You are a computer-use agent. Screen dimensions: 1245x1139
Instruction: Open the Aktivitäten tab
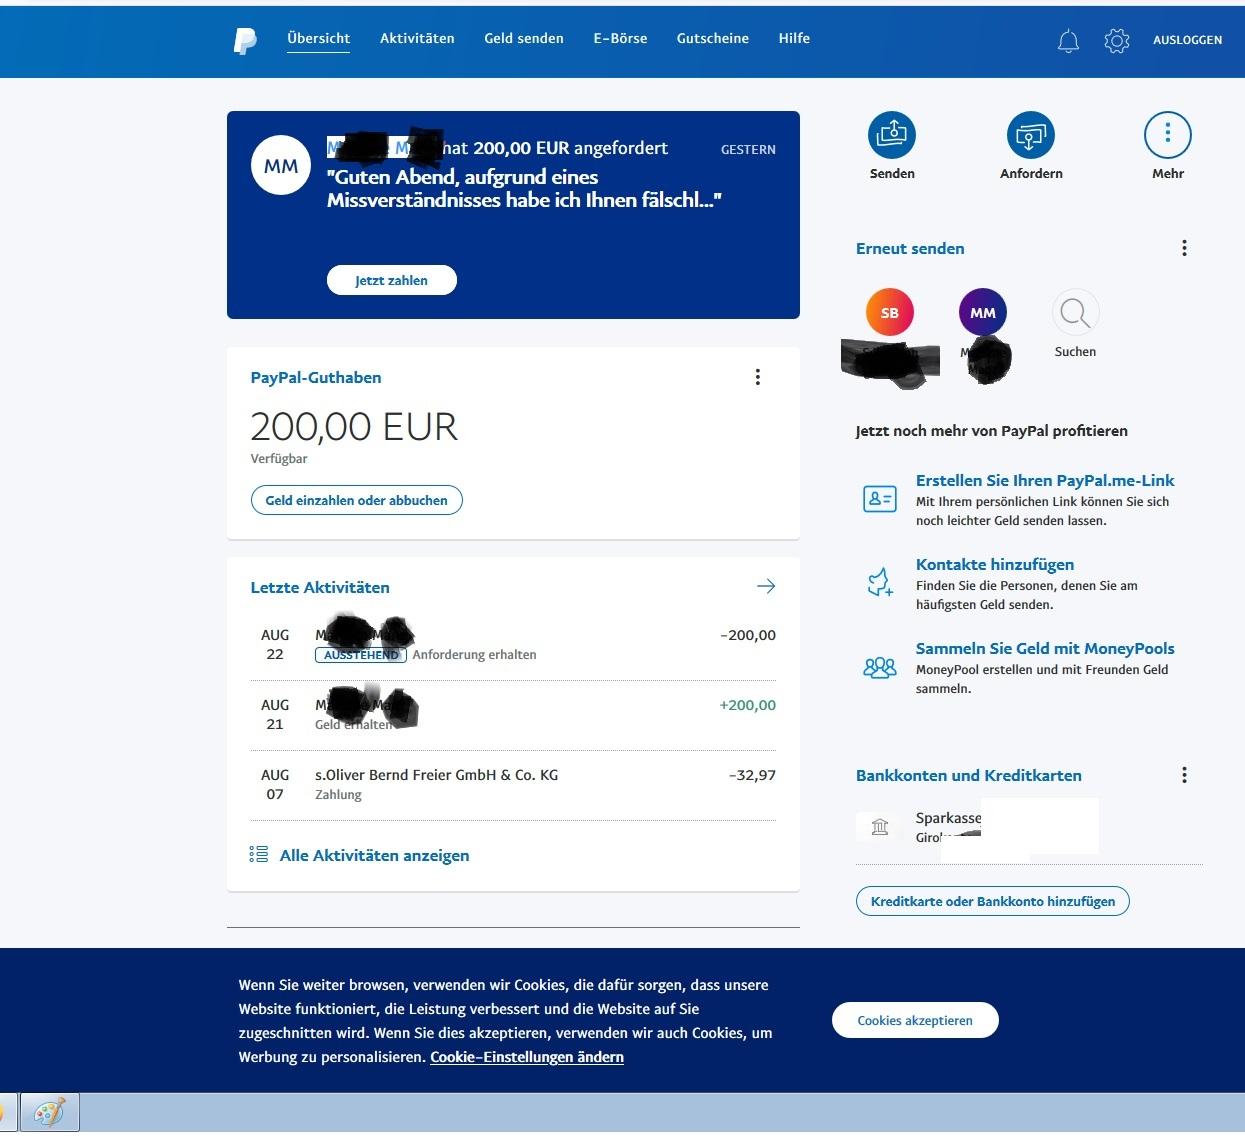[x=417, y=39]
